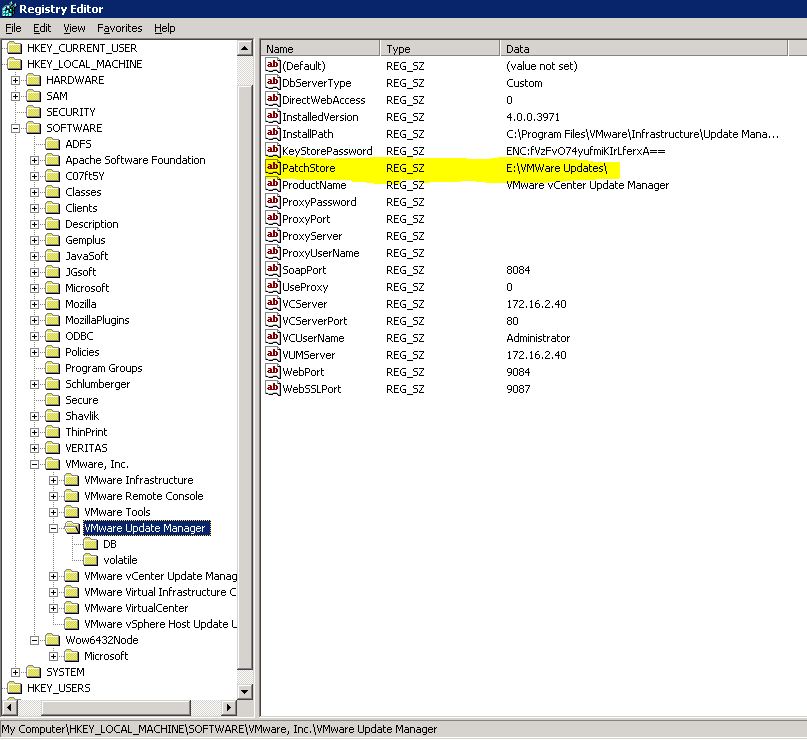The image size is (807, 740).
Task: Click the Data column header
Action: pyautogui.click(x=644, y=49)
